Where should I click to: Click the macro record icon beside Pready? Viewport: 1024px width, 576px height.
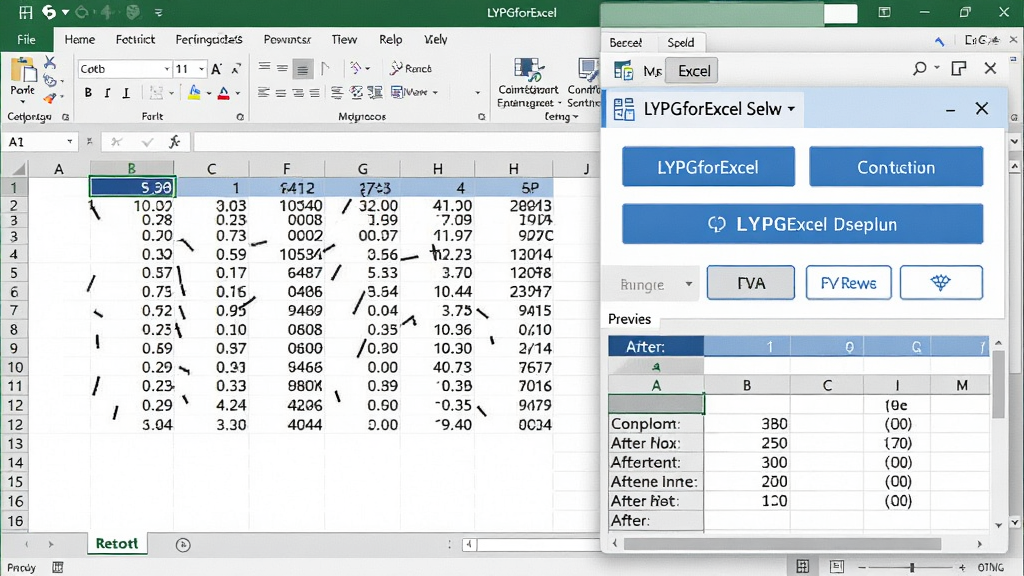(x=57, y=568)
